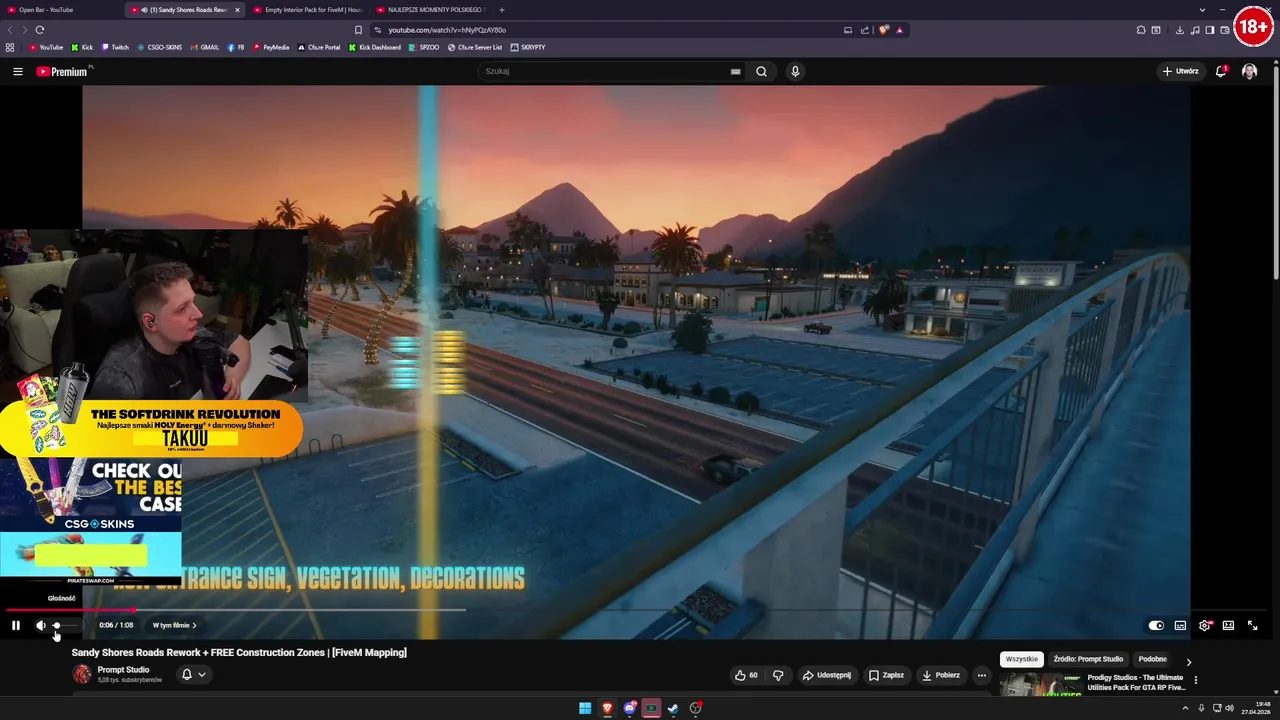Open the YouTube notifications bell

click(1221, 71)
